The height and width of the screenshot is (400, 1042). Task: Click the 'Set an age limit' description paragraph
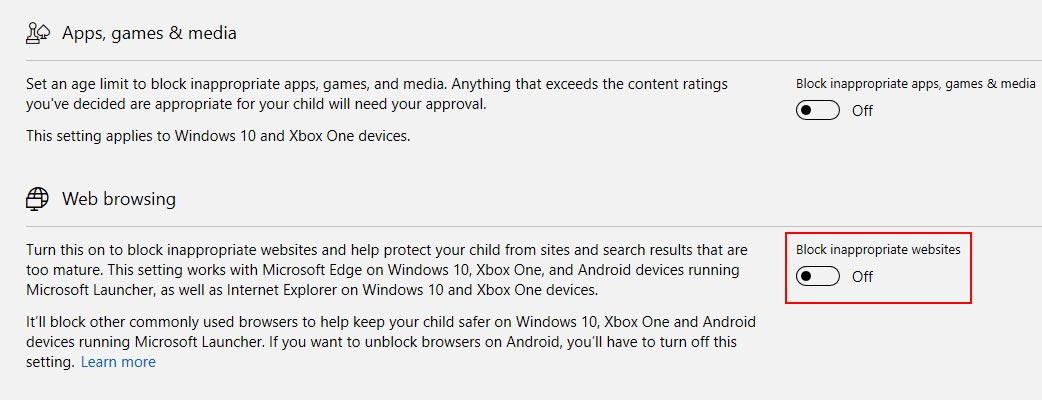click(377, 94)
